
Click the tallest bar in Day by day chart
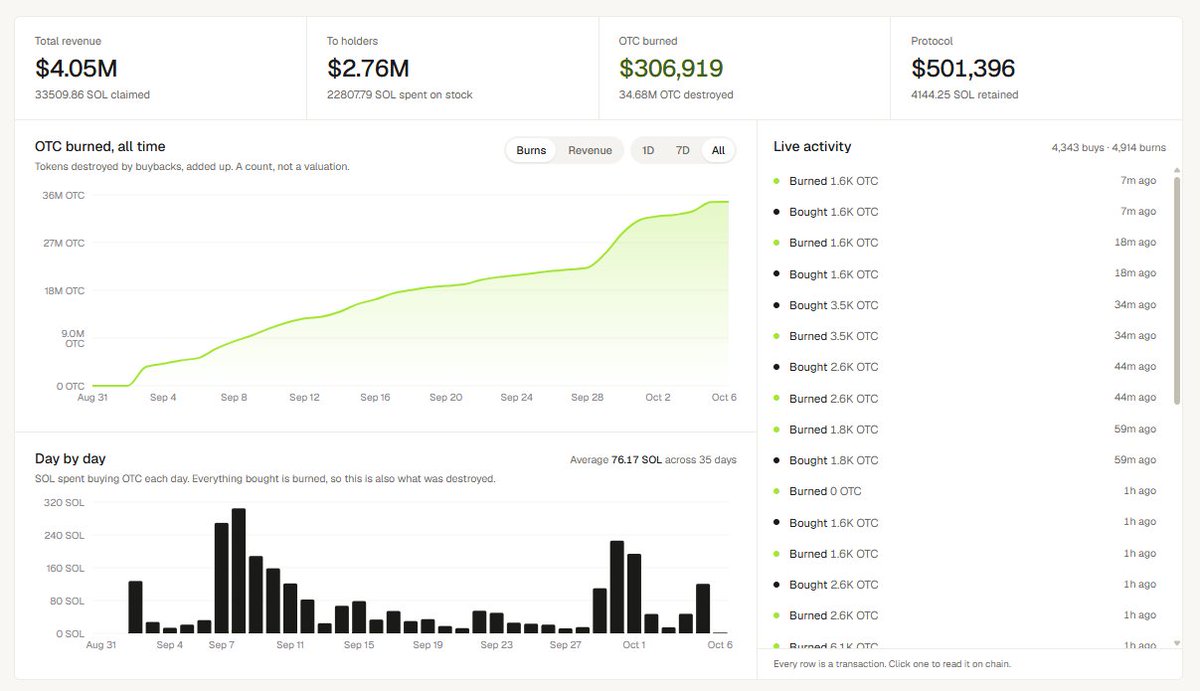(239, 571)
